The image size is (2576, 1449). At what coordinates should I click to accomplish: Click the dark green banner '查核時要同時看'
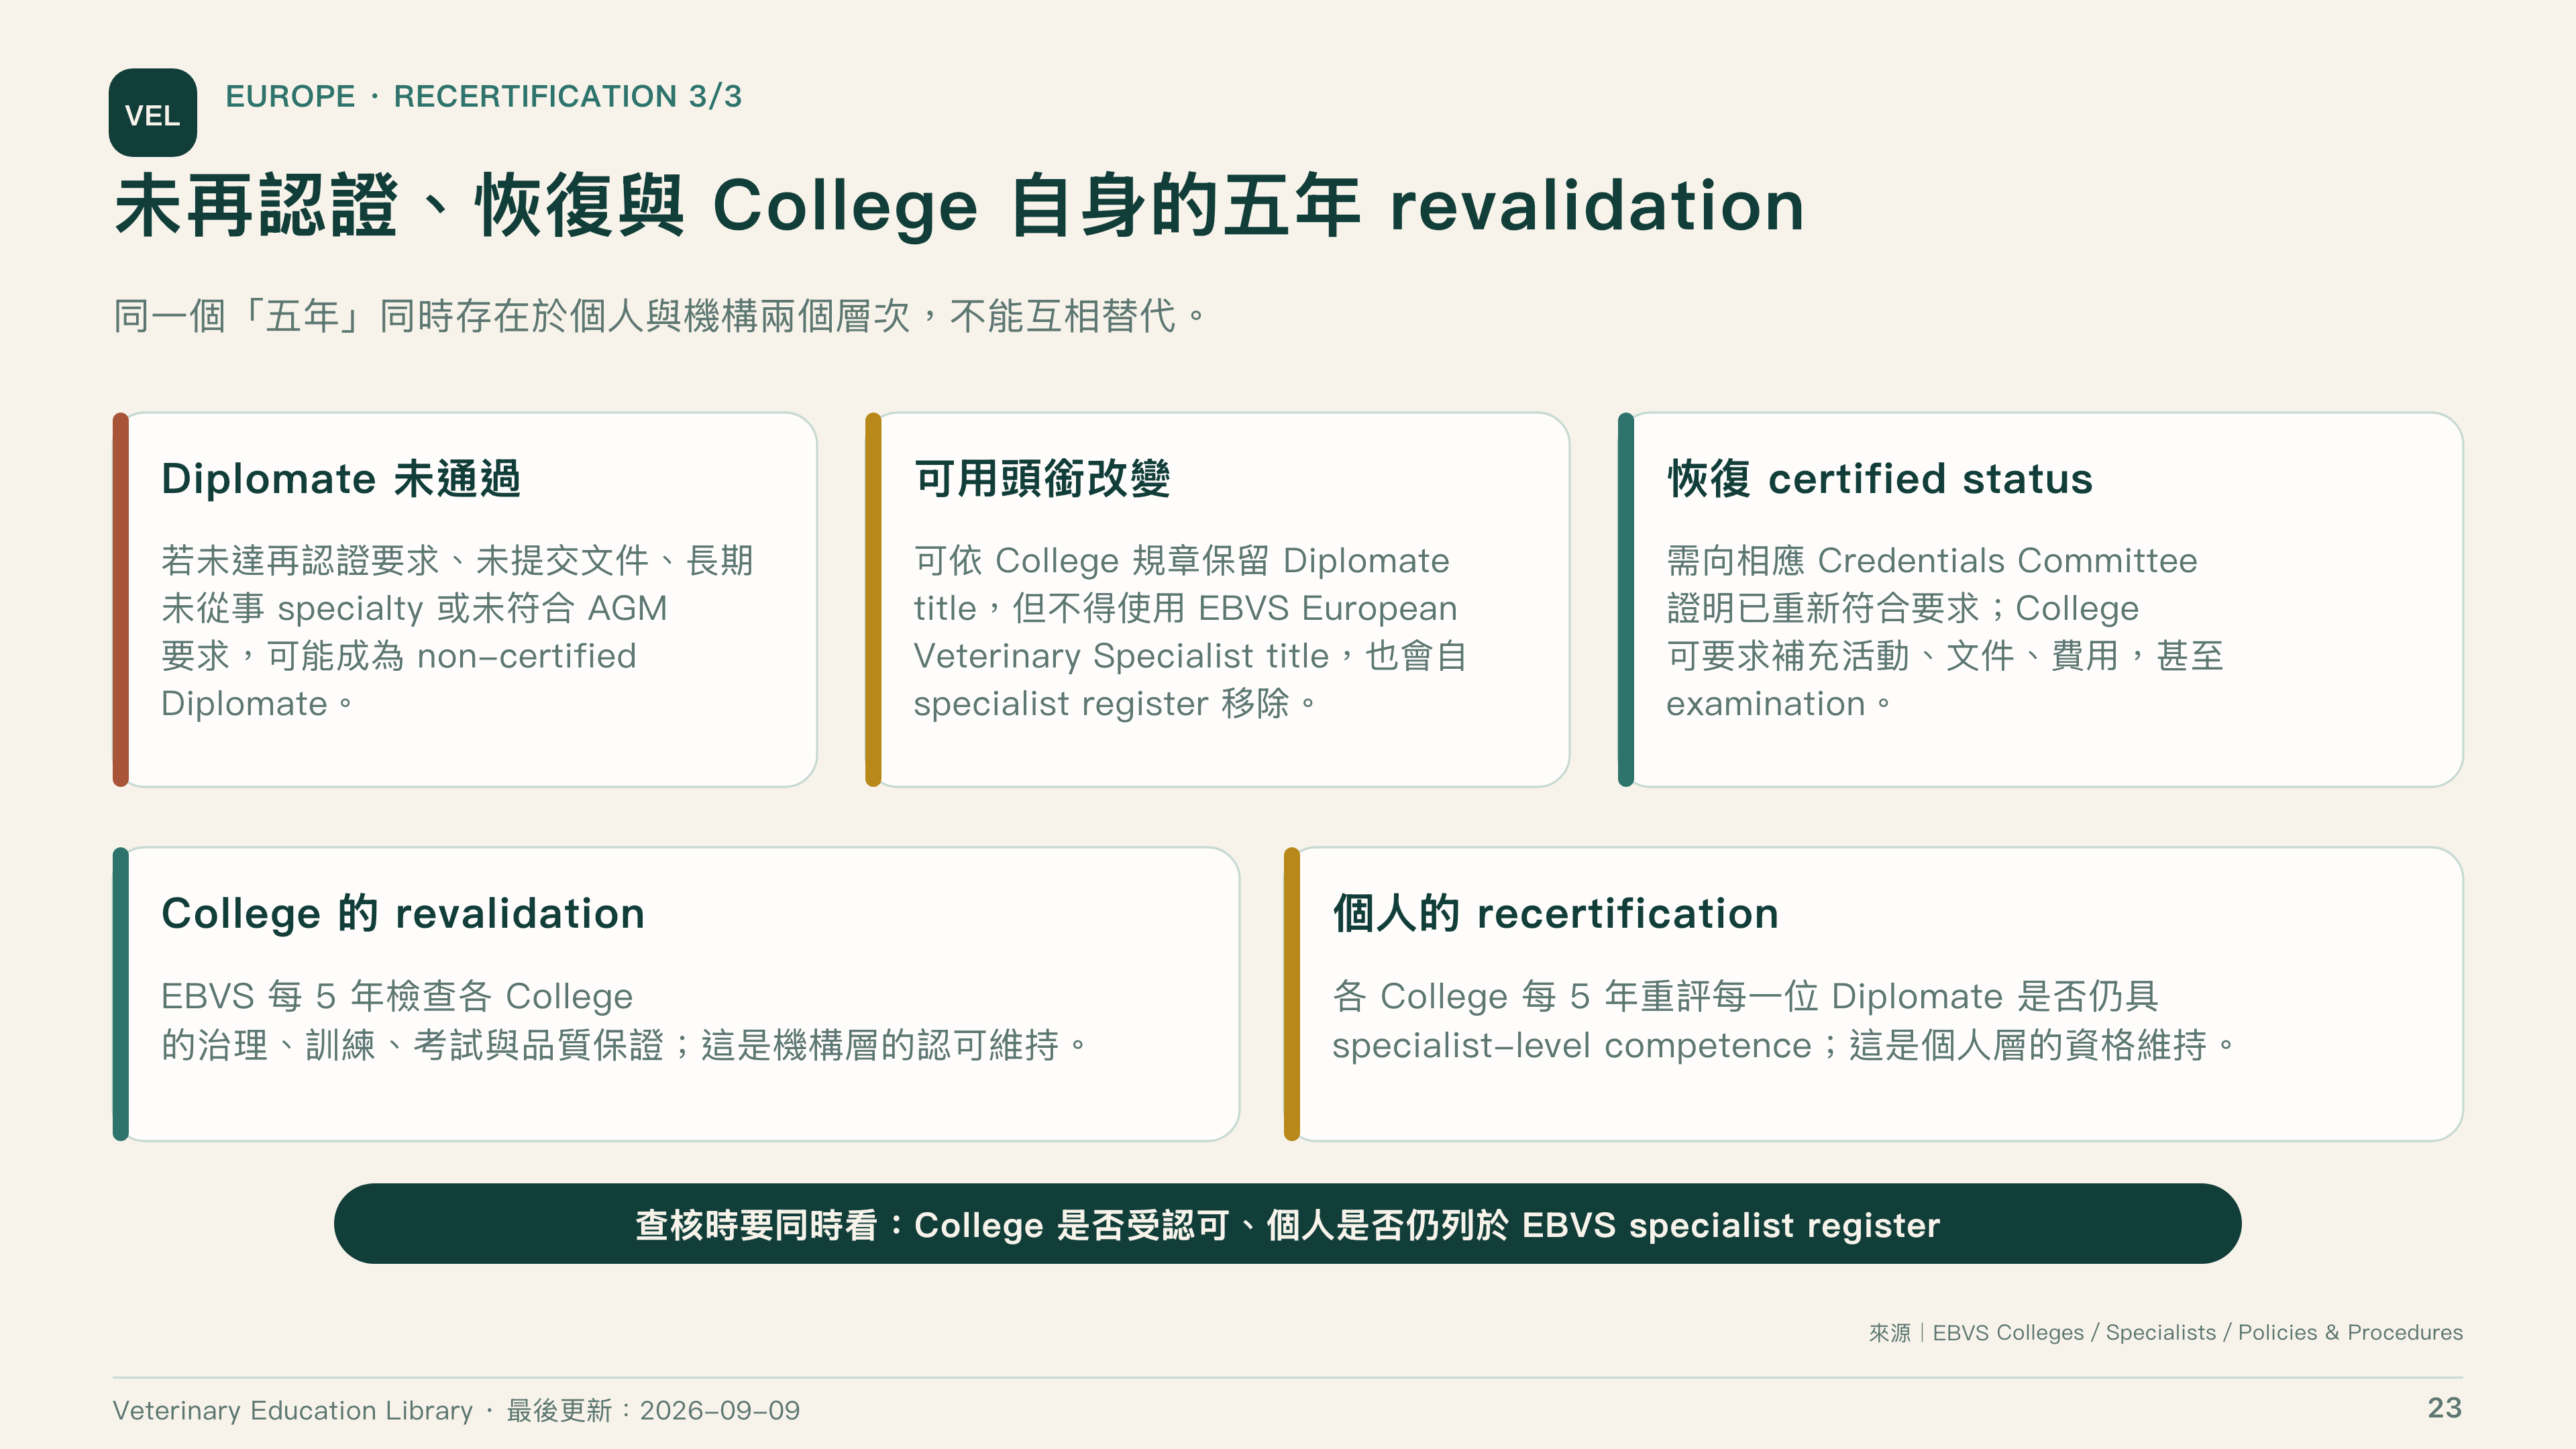point(1288,1224)
